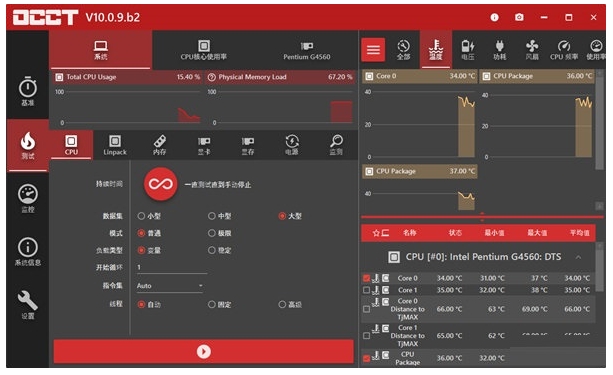Select the Memory test tab
Viewport: 613px width, 375px height.
[x=160, y=145]
